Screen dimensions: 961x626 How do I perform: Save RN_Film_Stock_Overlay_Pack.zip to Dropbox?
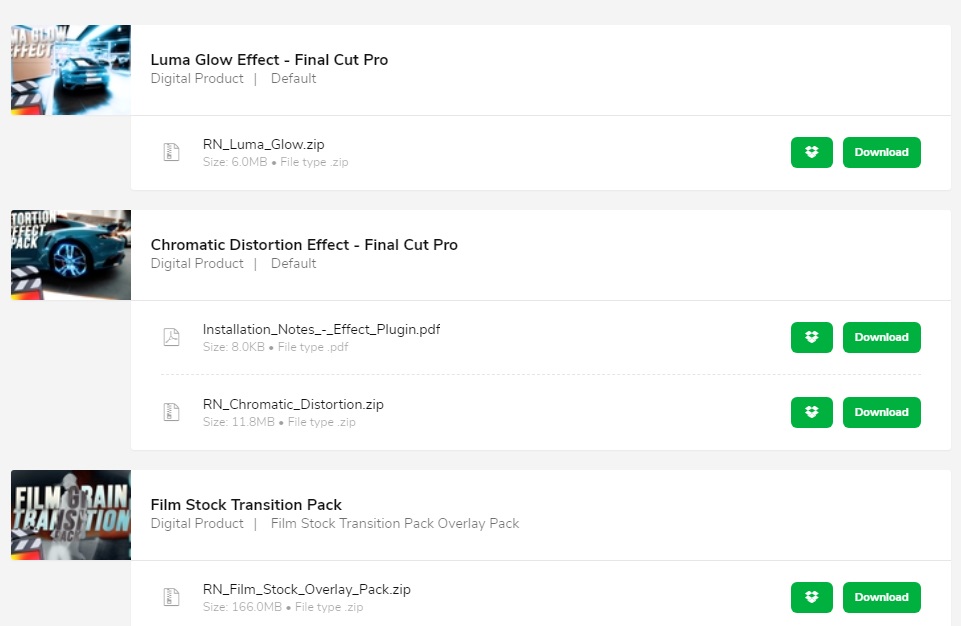(811, 597)
